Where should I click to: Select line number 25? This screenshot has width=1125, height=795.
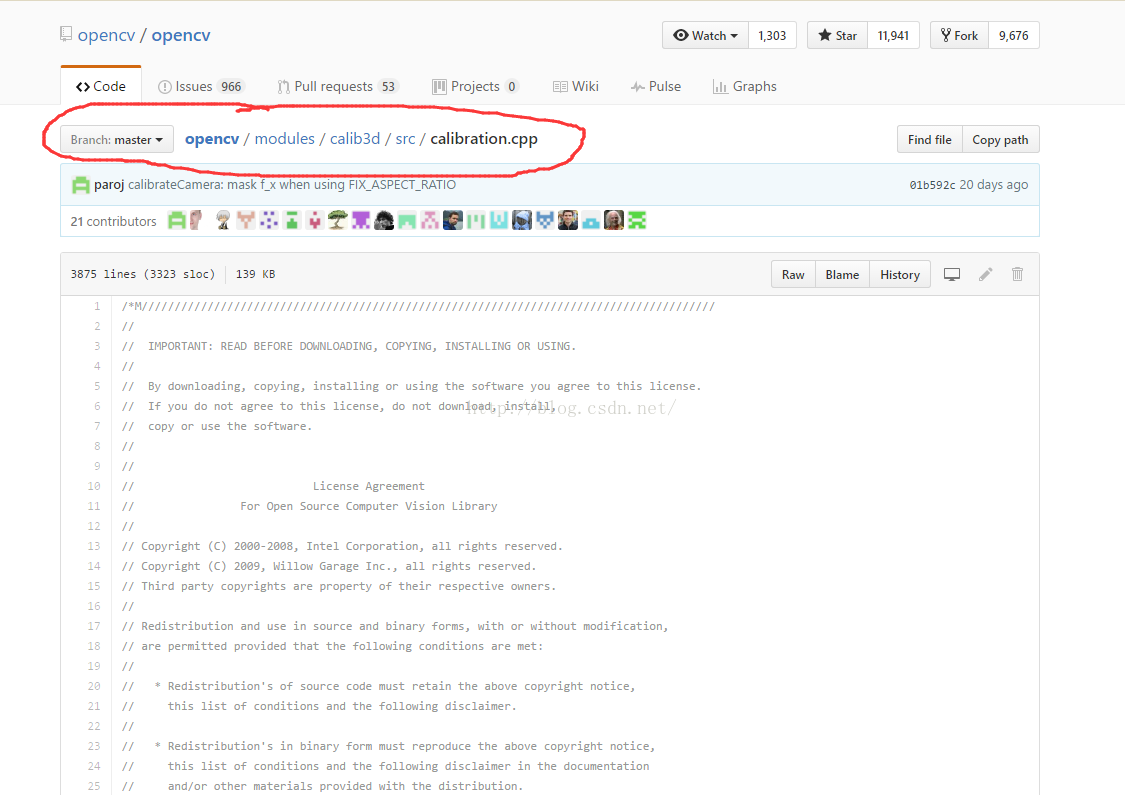coord(94,786)
